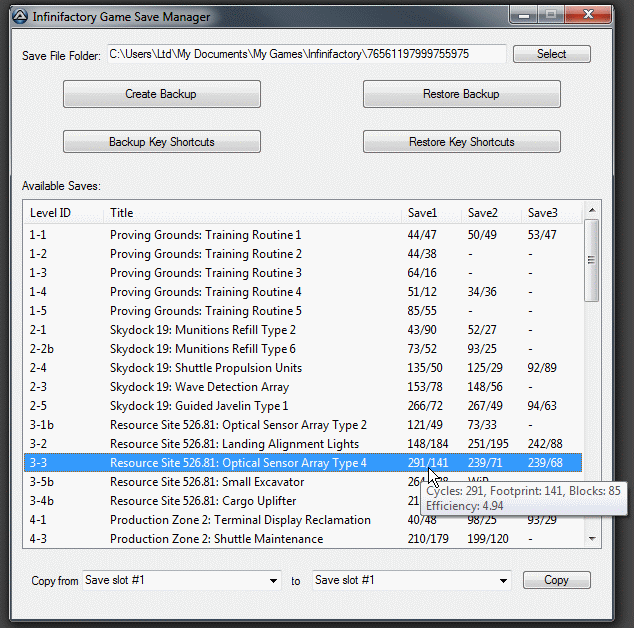Open the Copy from save slot dropdown

point(182,580)
